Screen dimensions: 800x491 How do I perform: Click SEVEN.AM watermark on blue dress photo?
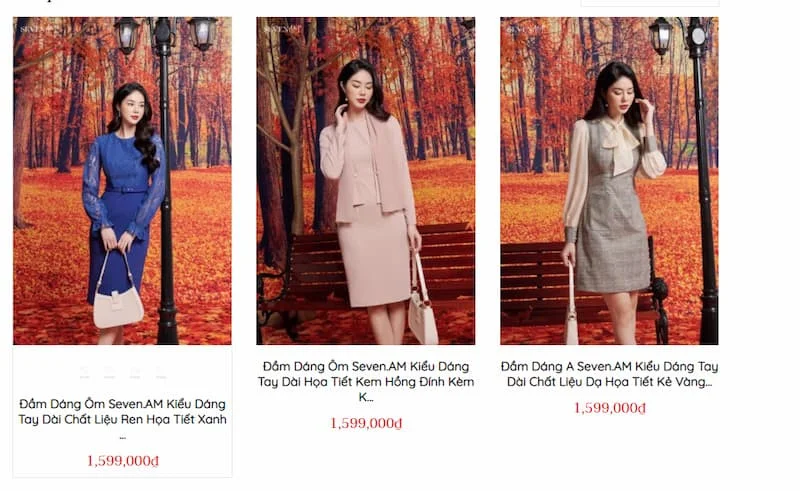coord(35,30)
